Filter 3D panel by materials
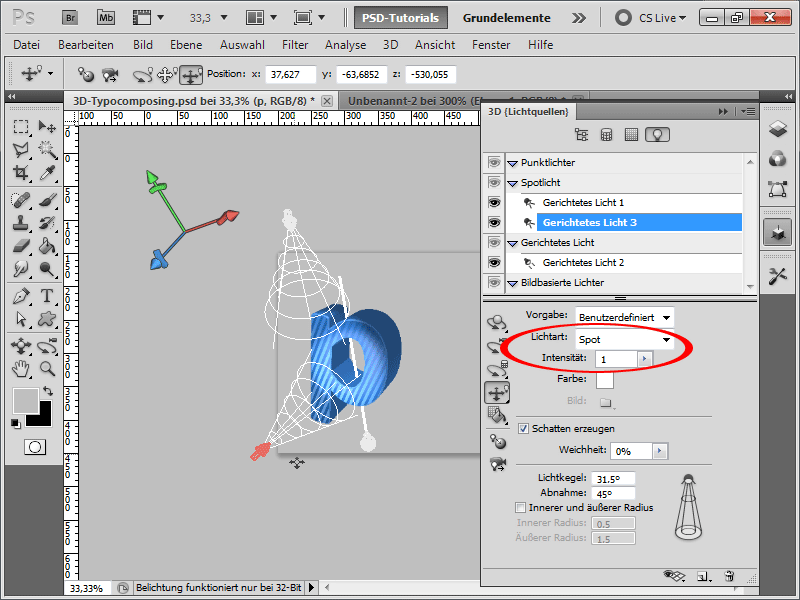 click(631, 135)
